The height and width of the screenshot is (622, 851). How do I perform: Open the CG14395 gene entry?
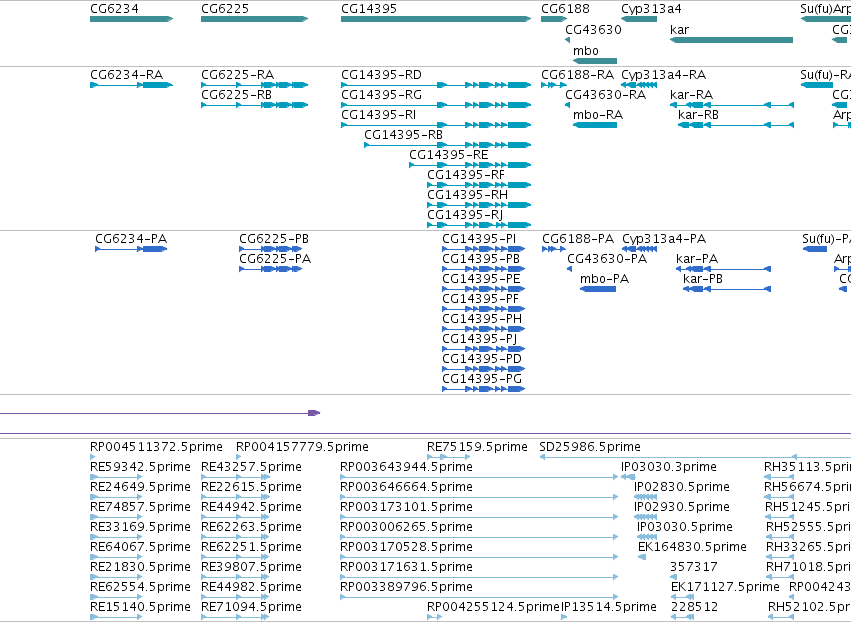436,19
